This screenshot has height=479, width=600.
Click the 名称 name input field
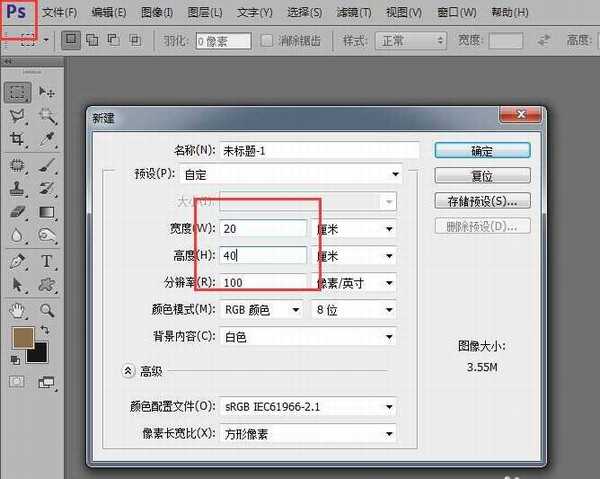pos(320,151)
